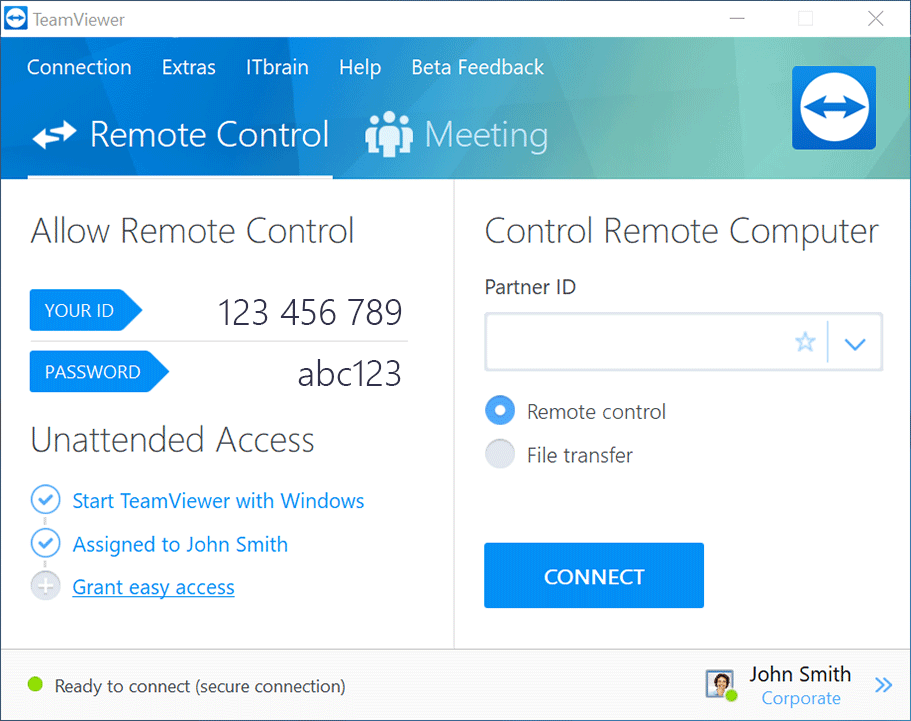Select the File transfer radio button
This screenshot has width=911, height=721.
point(500,454)
